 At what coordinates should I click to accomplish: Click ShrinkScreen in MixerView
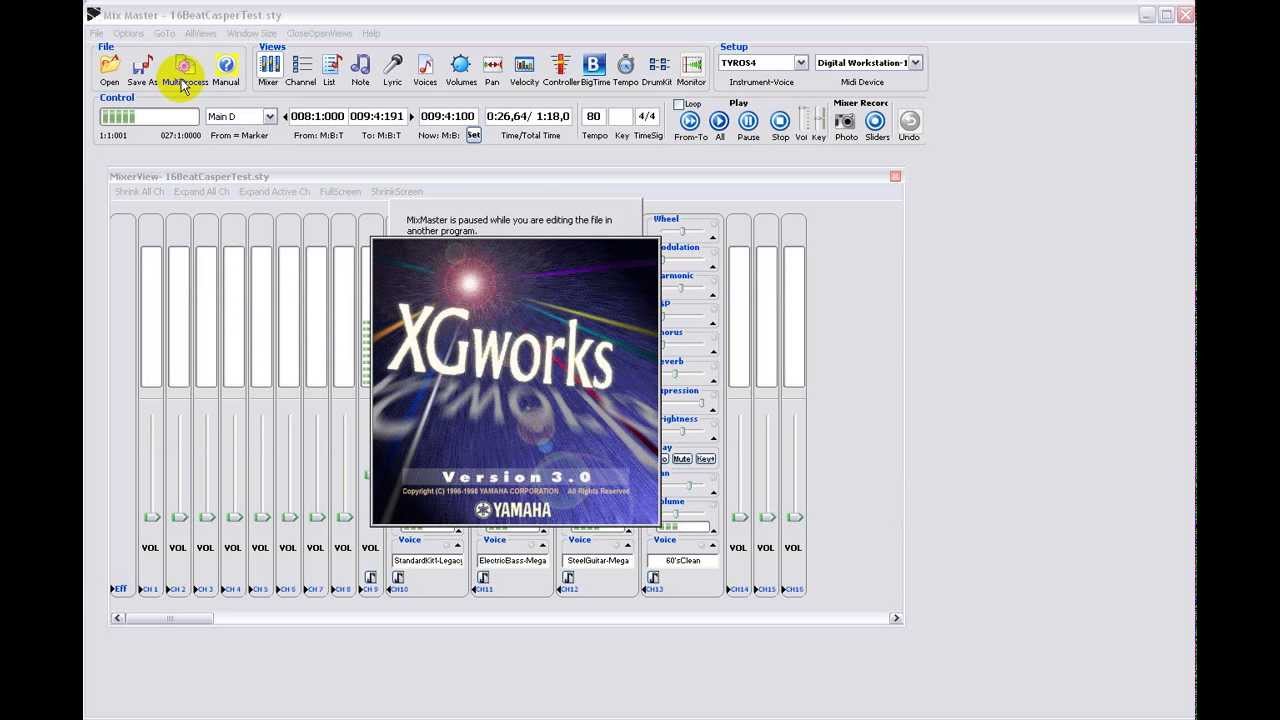coord(397,192)
